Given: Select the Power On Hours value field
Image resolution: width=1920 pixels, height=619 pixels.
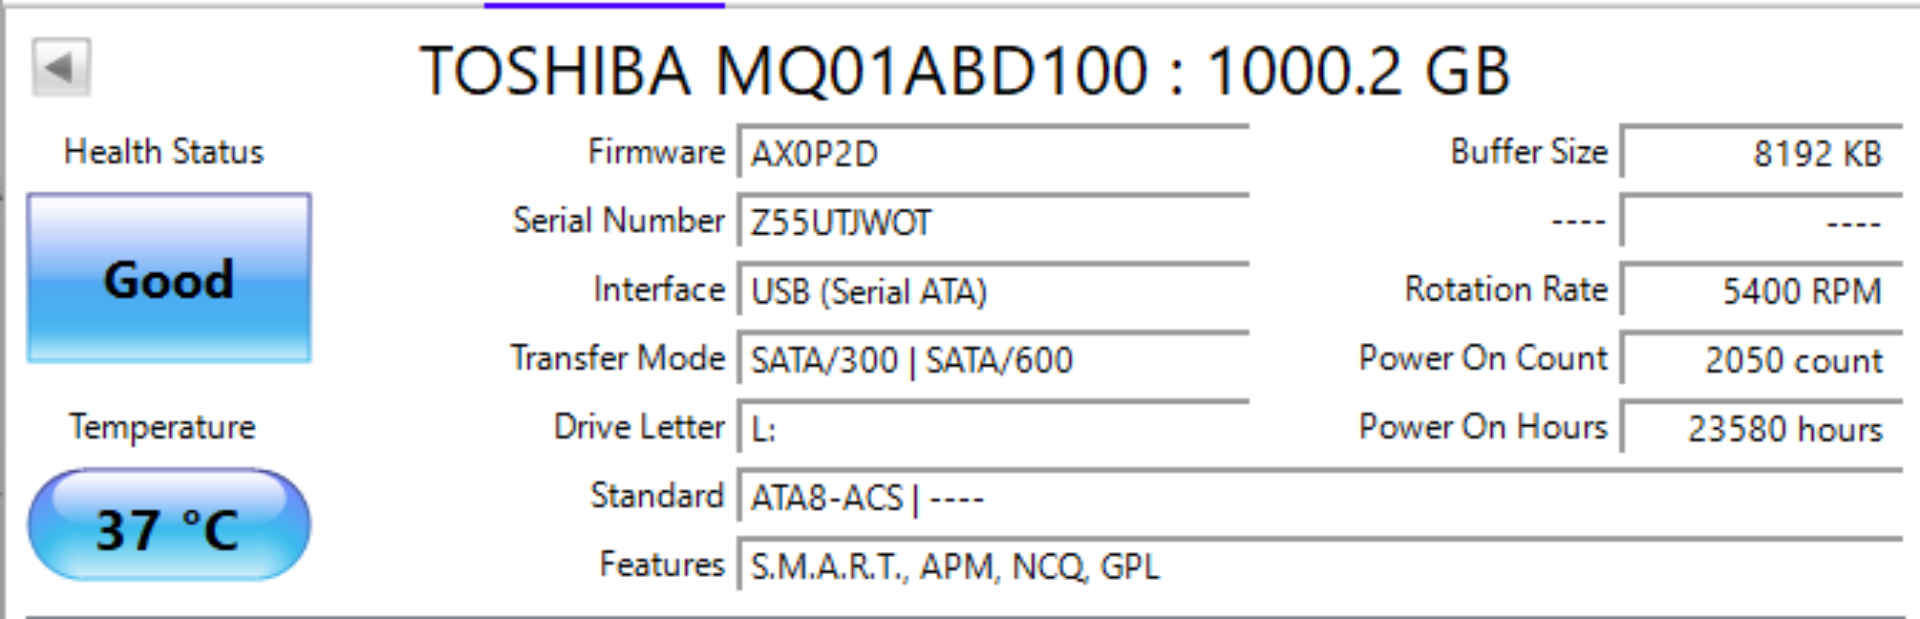Looking at the screenshot, I should tap(1761, 429).
